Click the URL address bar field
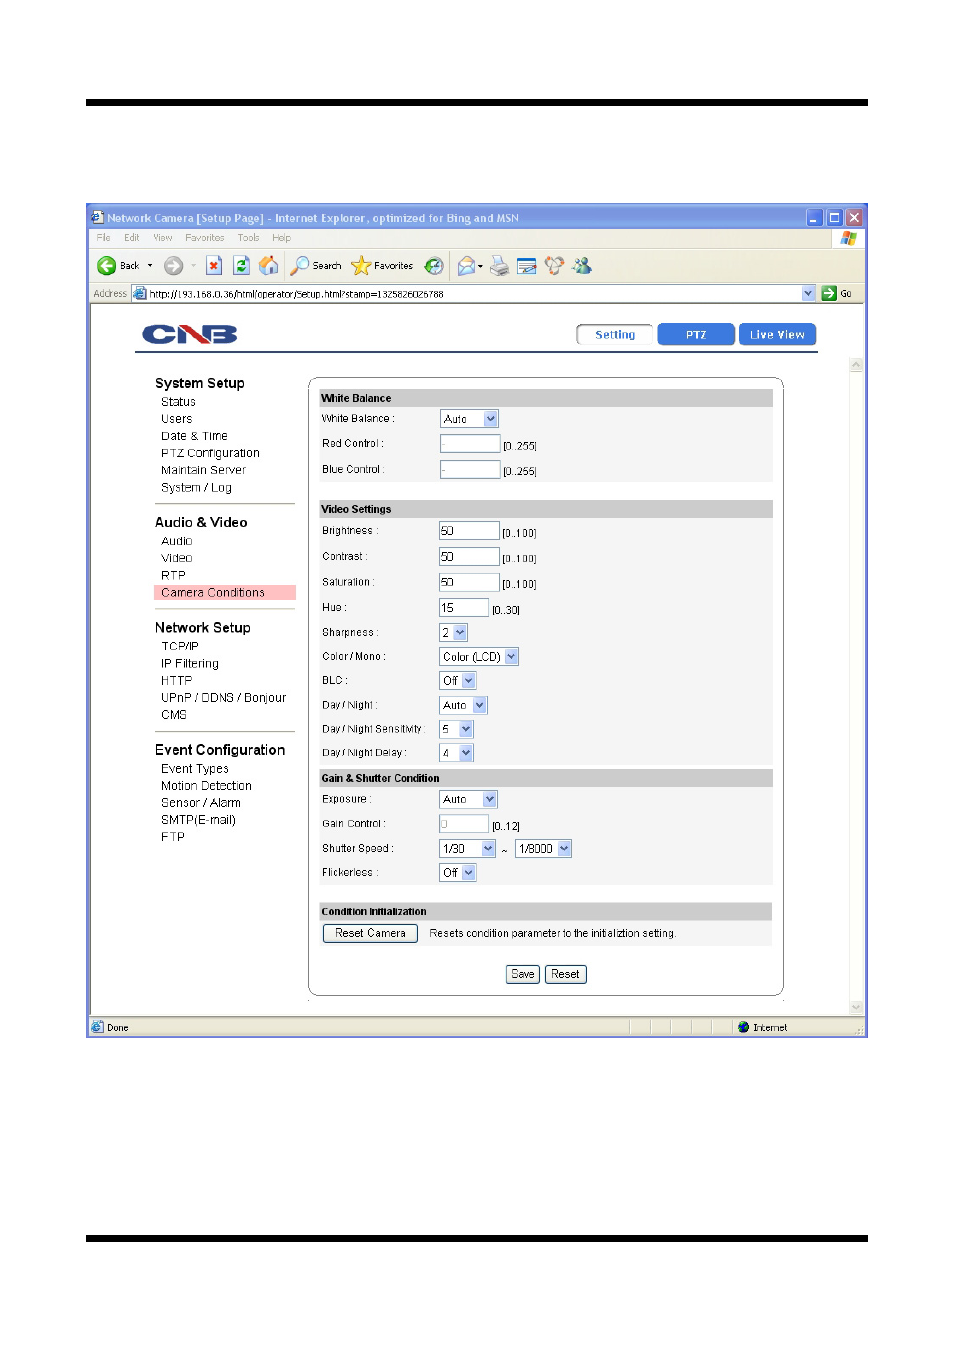This screenshot has height=1350, width=954. (x=474, y=294)
